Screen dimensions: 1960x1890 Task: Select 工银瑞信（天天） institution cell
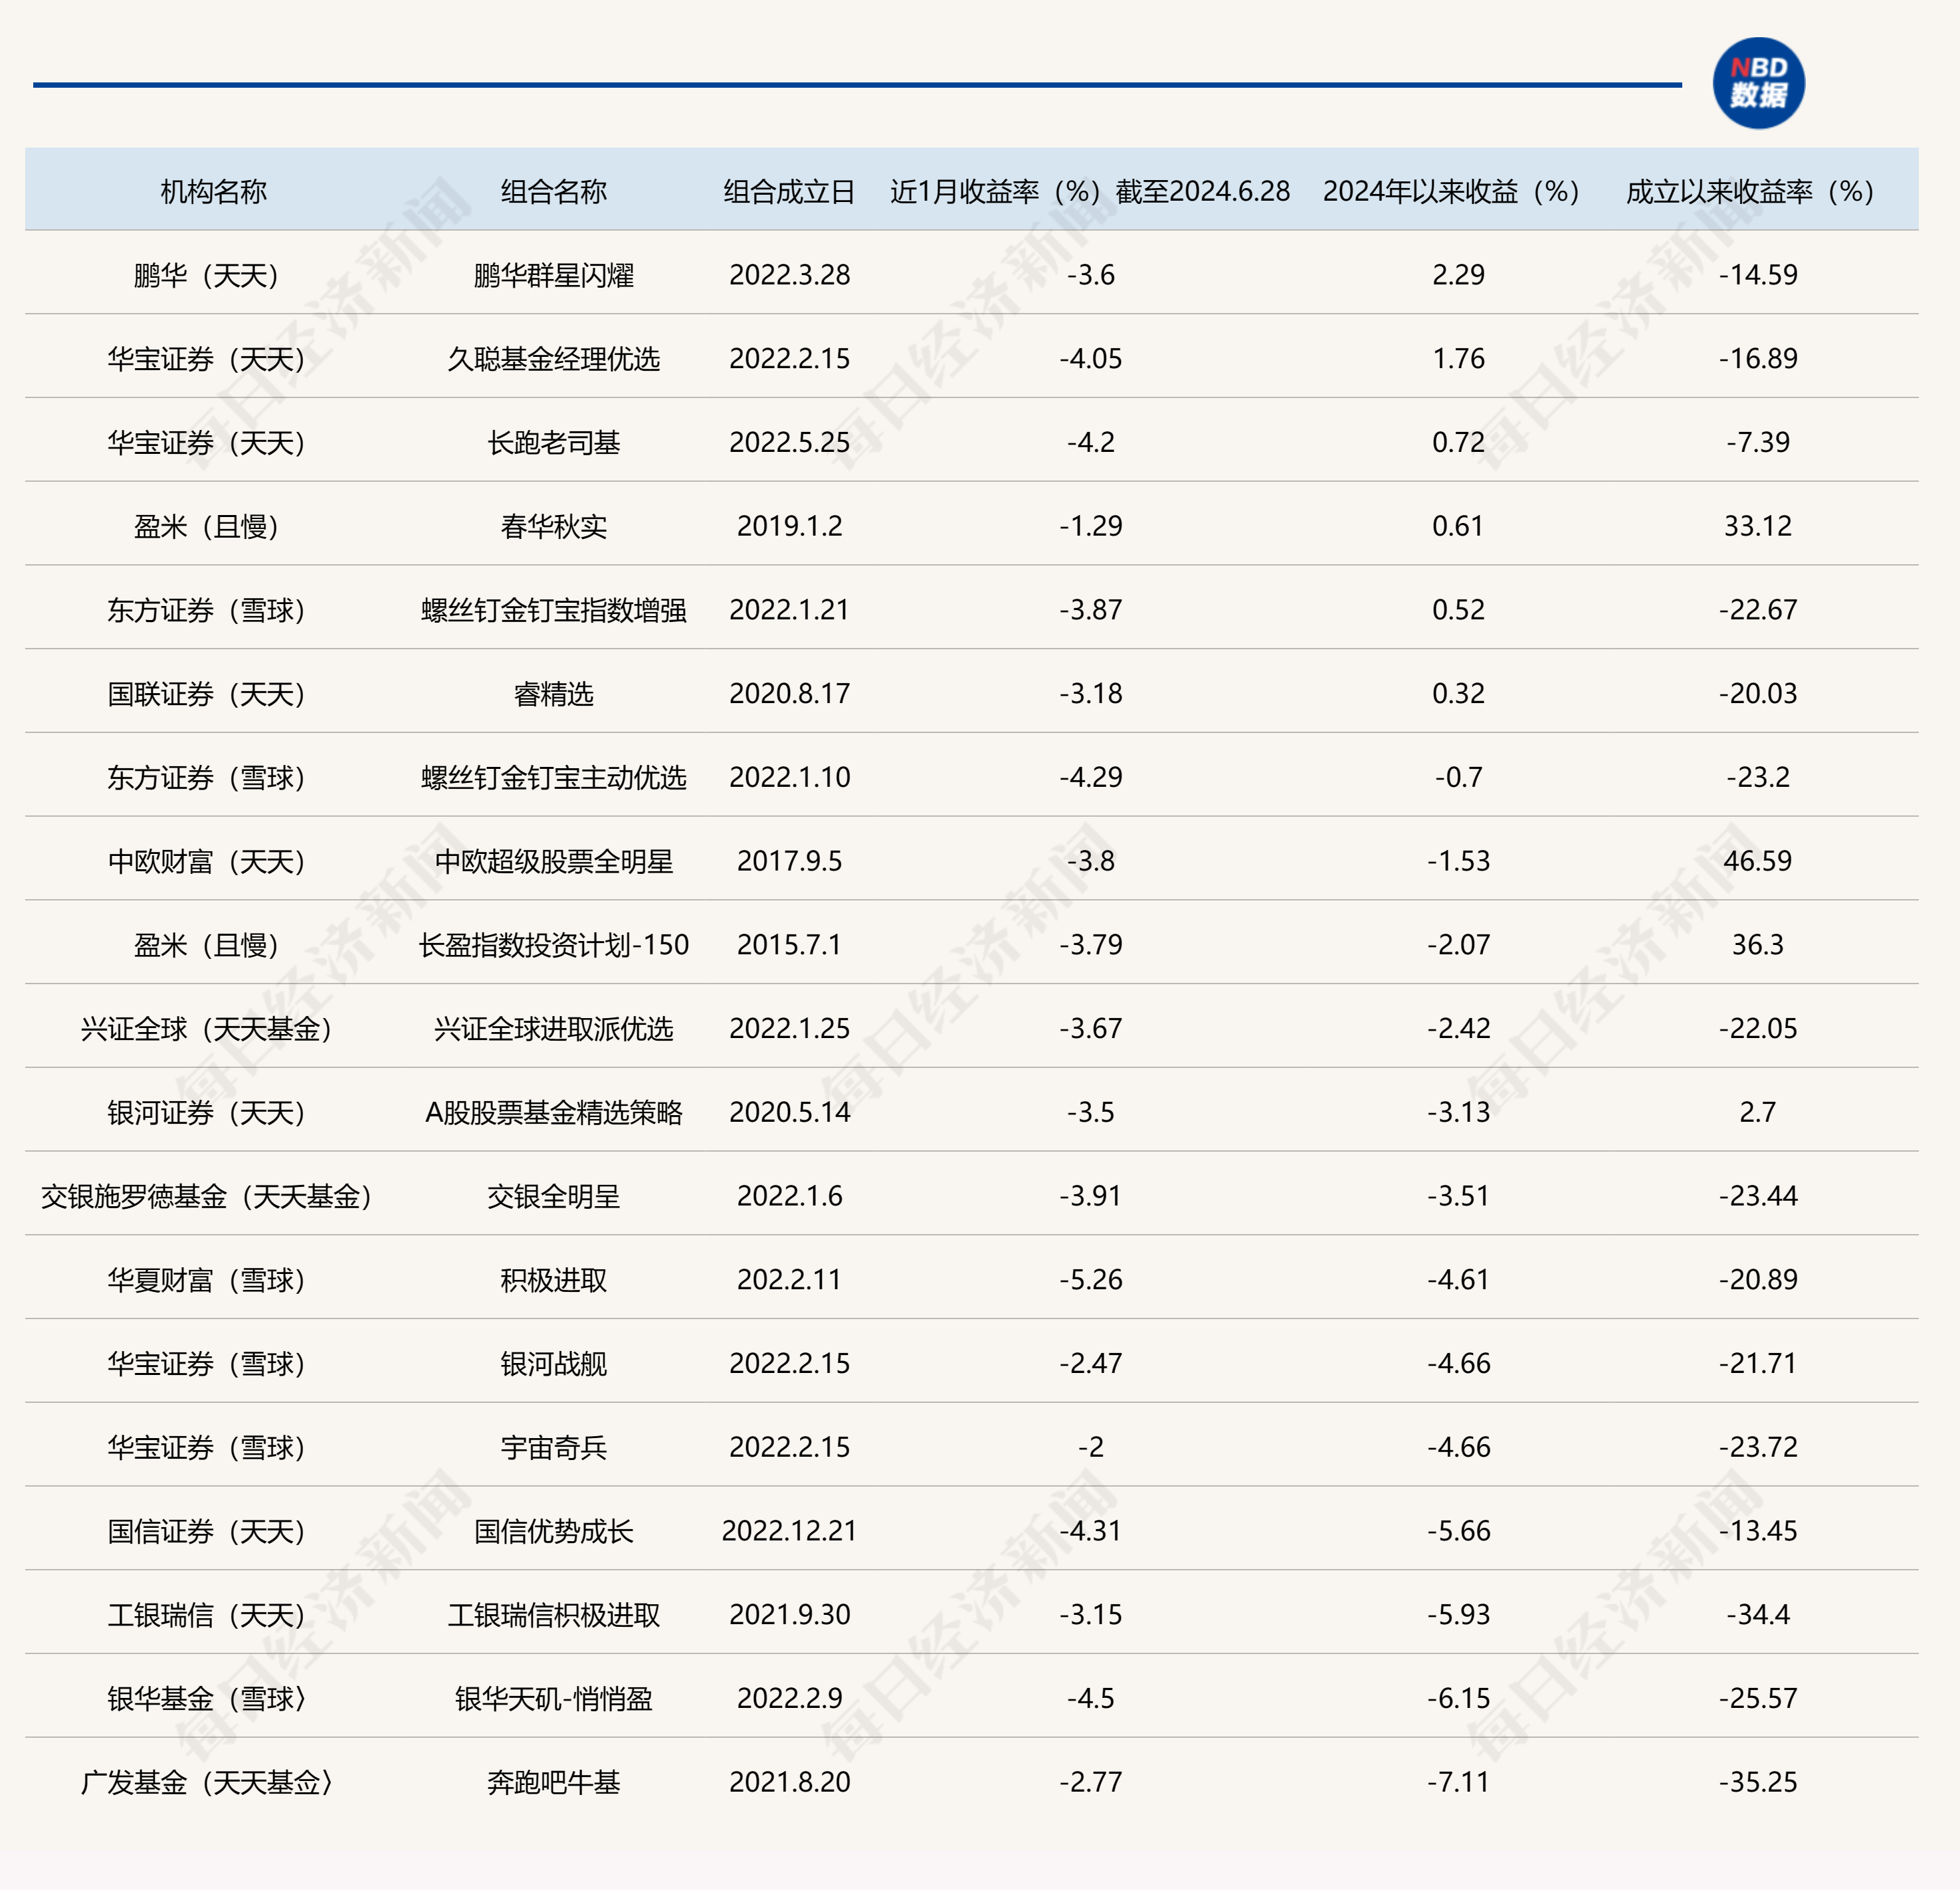click(206, 1615)
